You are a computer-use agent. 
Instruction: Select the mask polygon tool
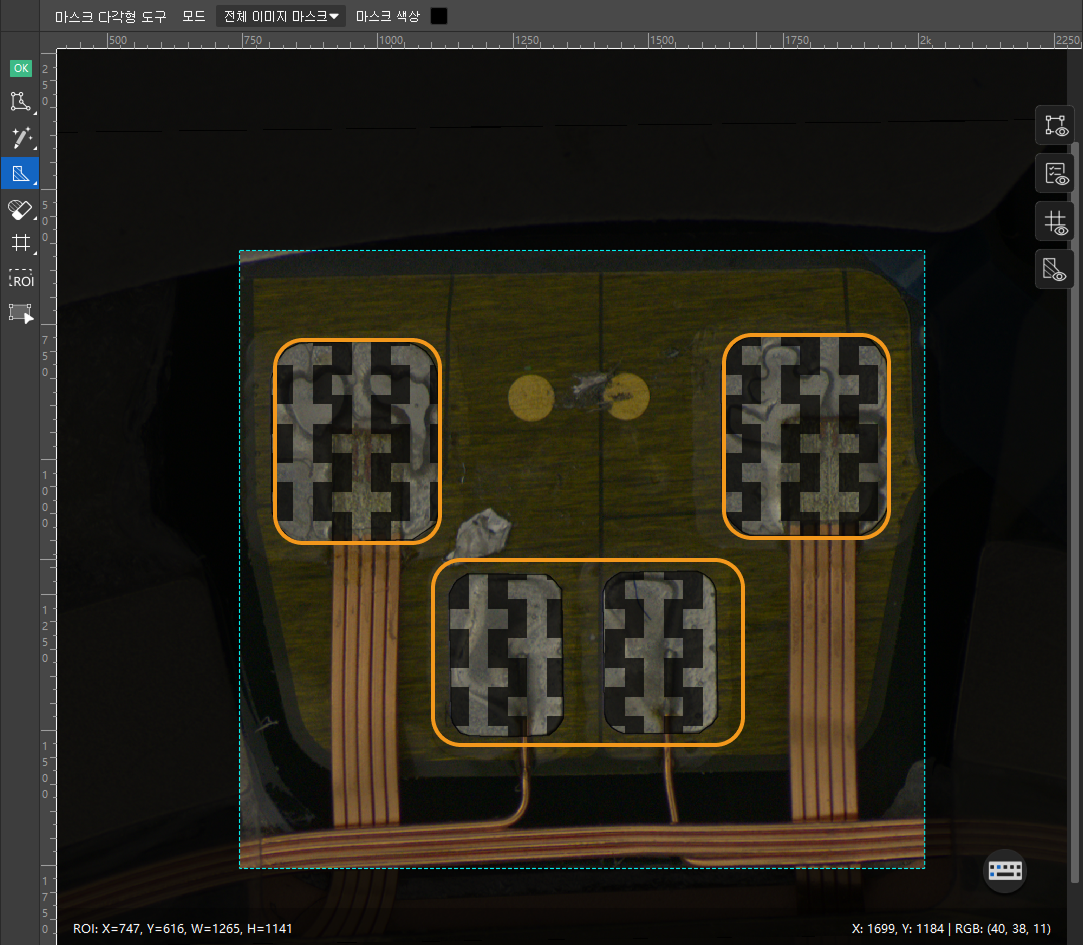(x=19, y=173)
